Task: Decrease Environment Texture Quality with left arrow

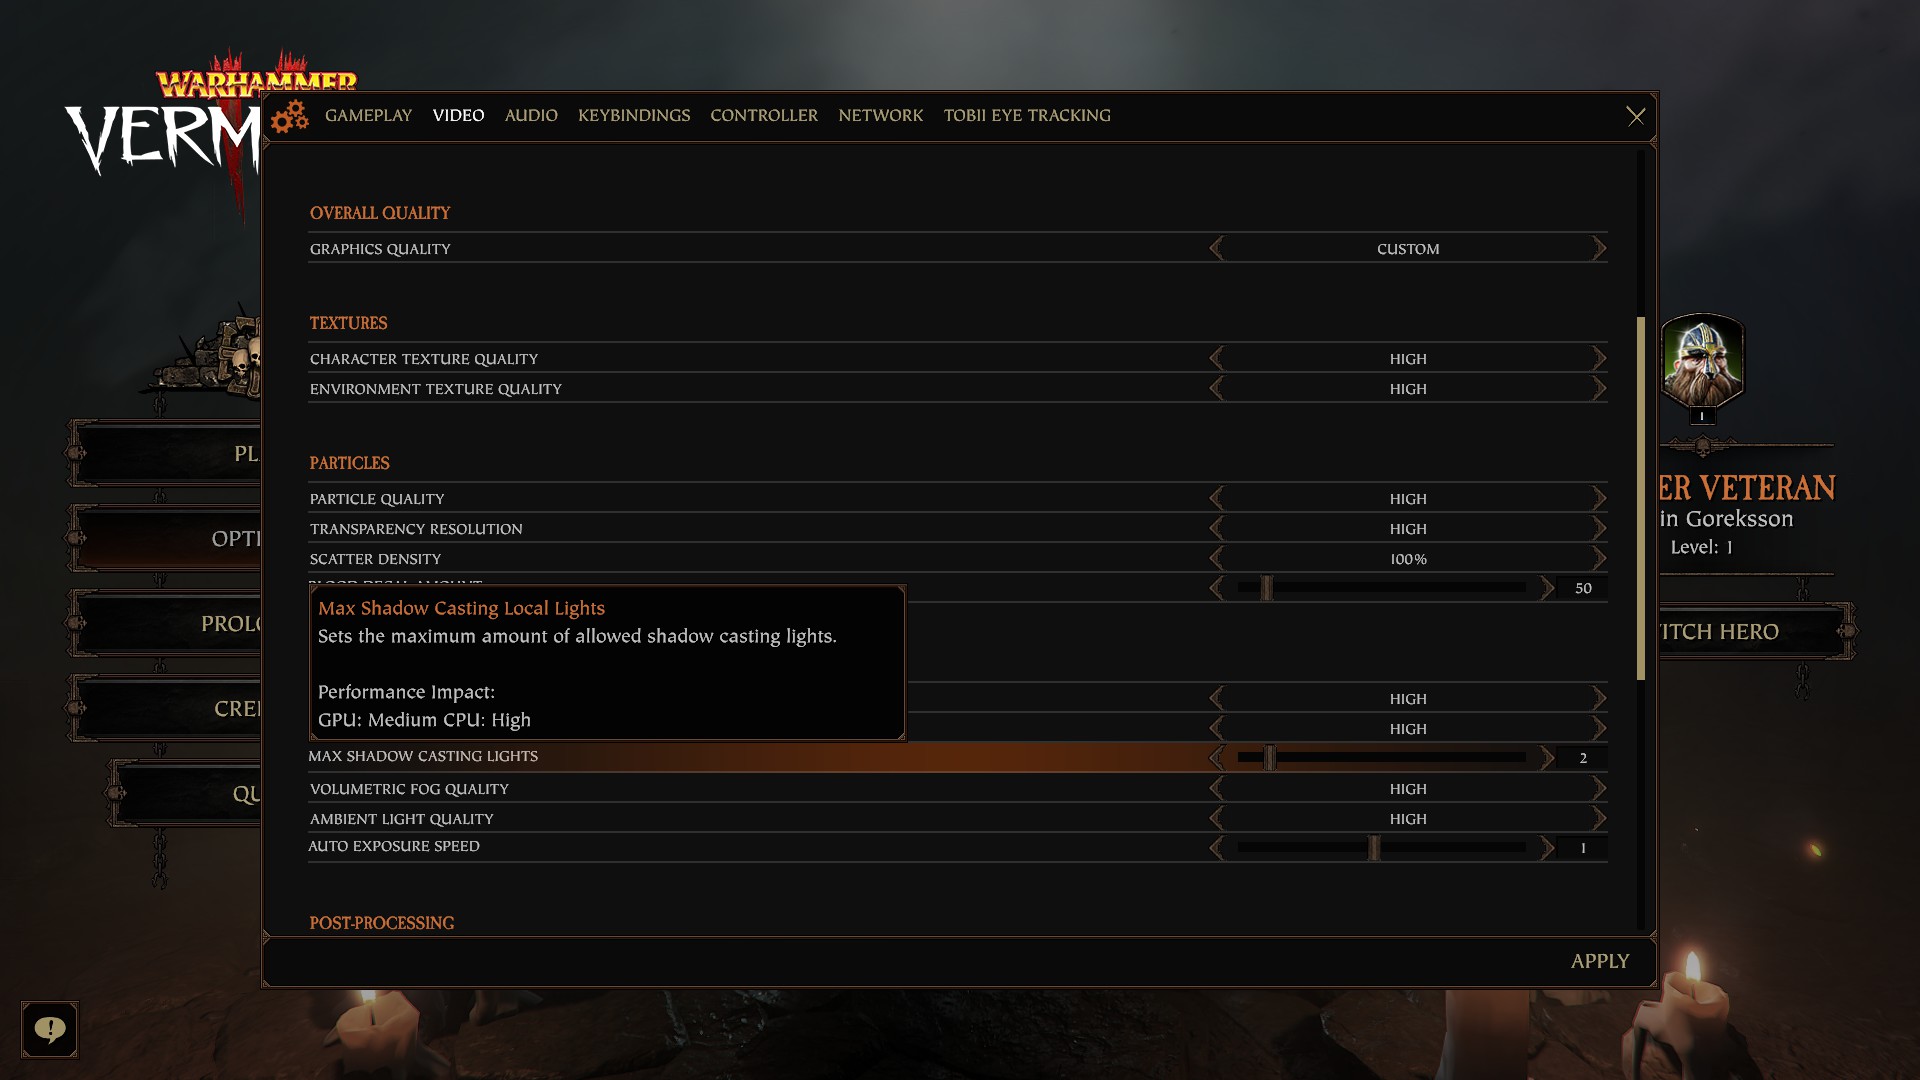Action: tap(1216, 389)
